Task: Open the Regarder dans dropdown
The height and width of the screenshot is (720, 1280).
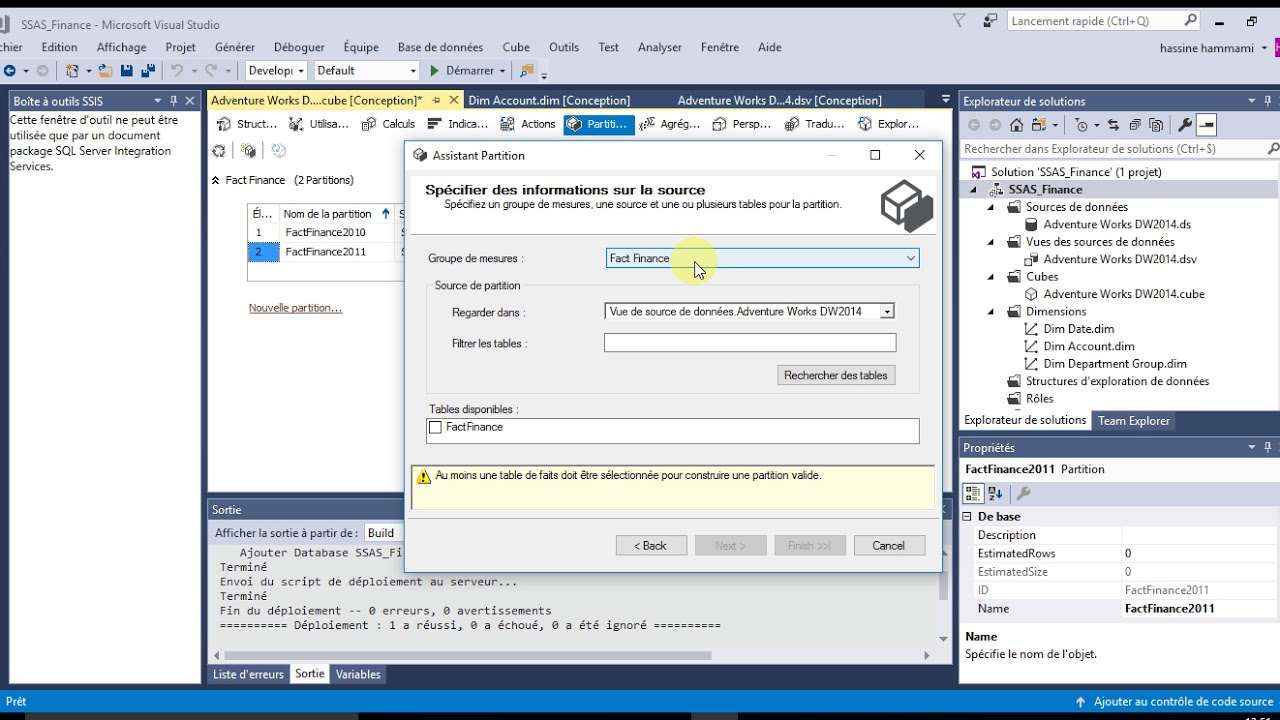Action: click(886, 312)
